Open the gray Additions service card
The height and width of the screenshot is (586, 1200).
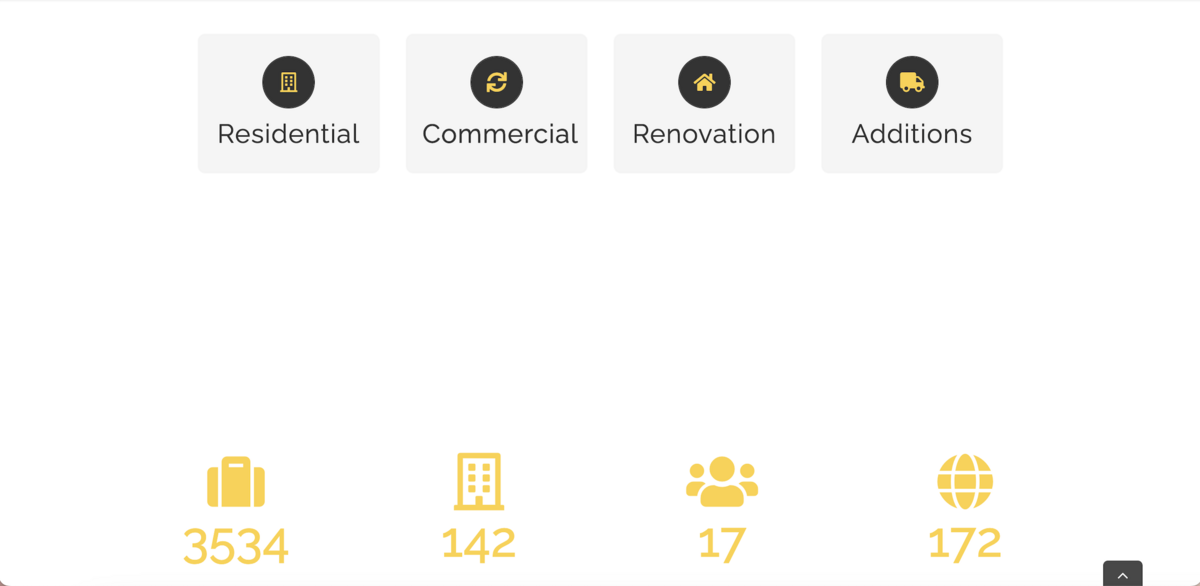click(x=912, y=103)
